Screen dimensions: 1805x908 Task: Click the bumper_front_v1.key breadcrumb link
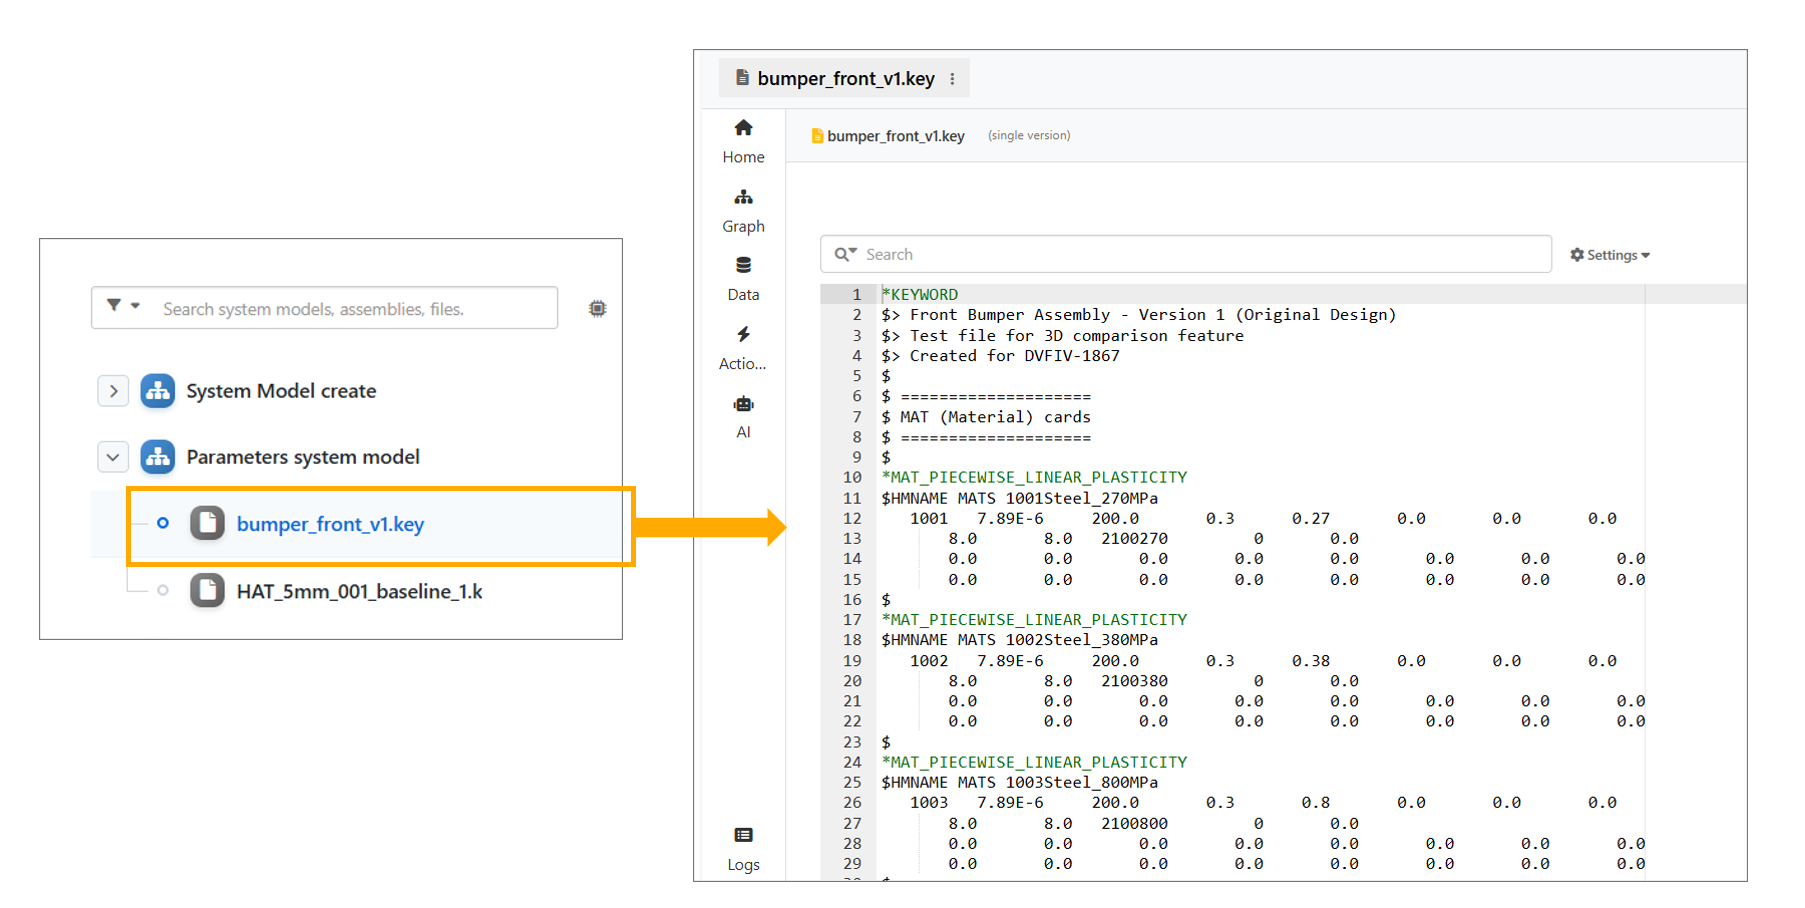895,136
